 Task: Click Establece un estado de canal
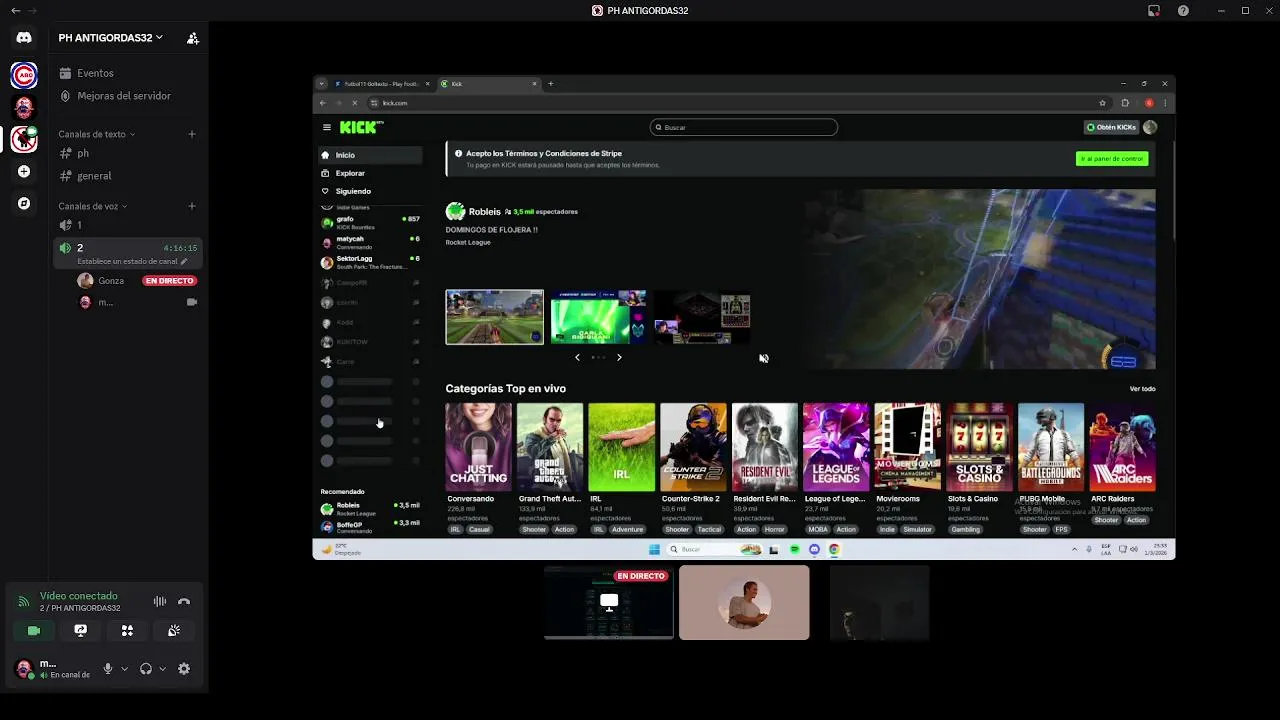pos(132,261)
